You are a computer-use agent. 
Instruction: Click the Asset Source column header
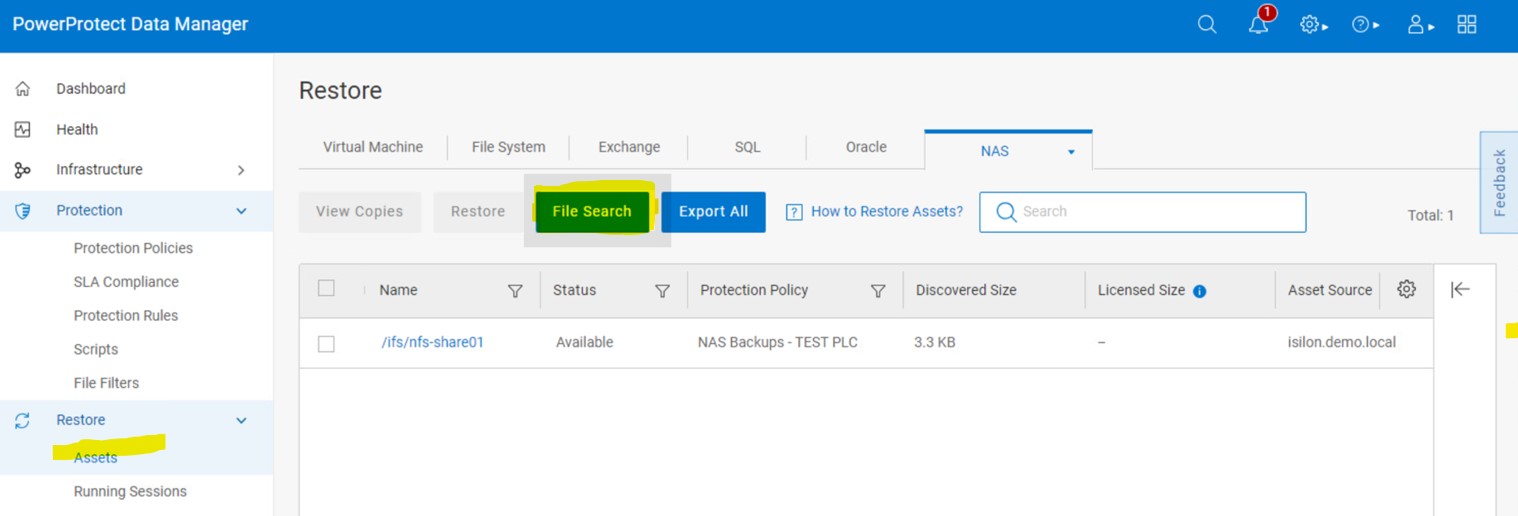[x=1330, y=290]
